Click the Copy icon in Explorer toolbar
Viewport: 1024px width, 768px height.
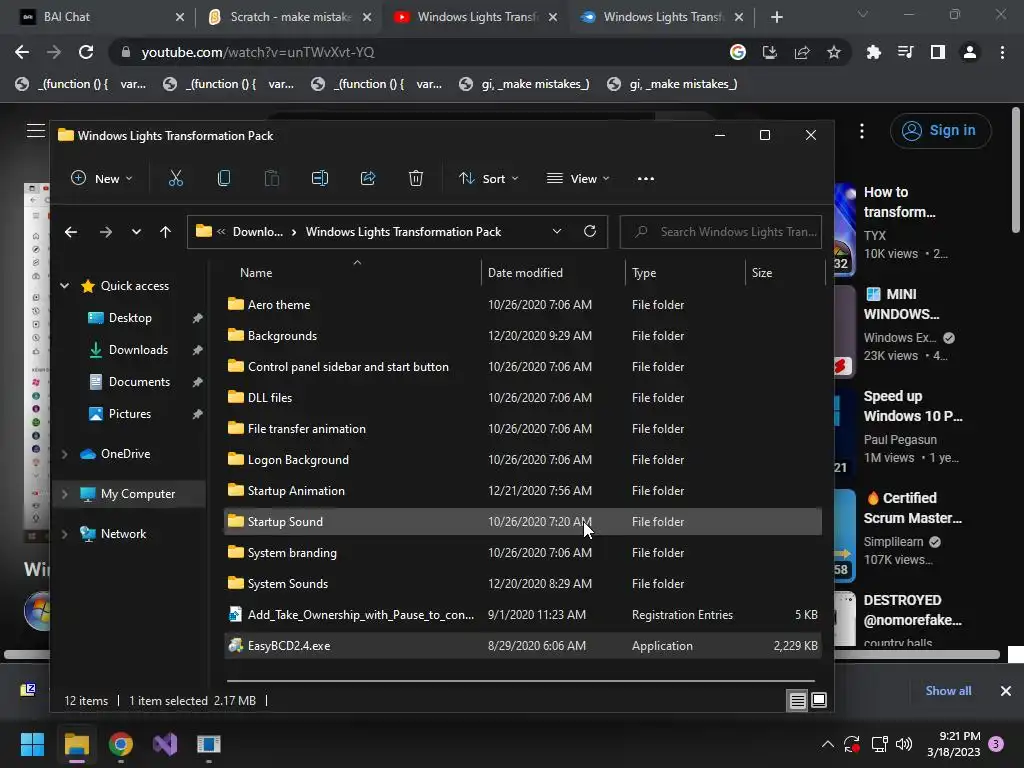(x=223, y=178)
